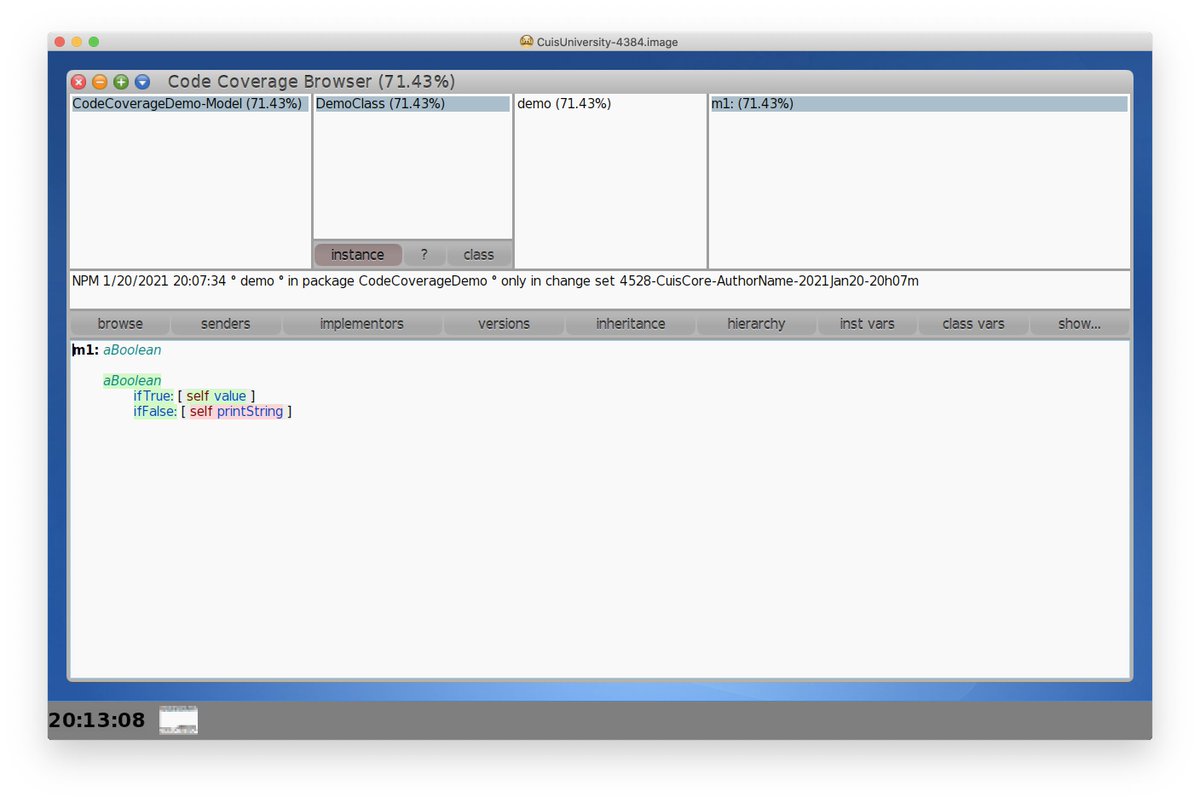Select demo (71.43%) message category

[x=610, y=104]
